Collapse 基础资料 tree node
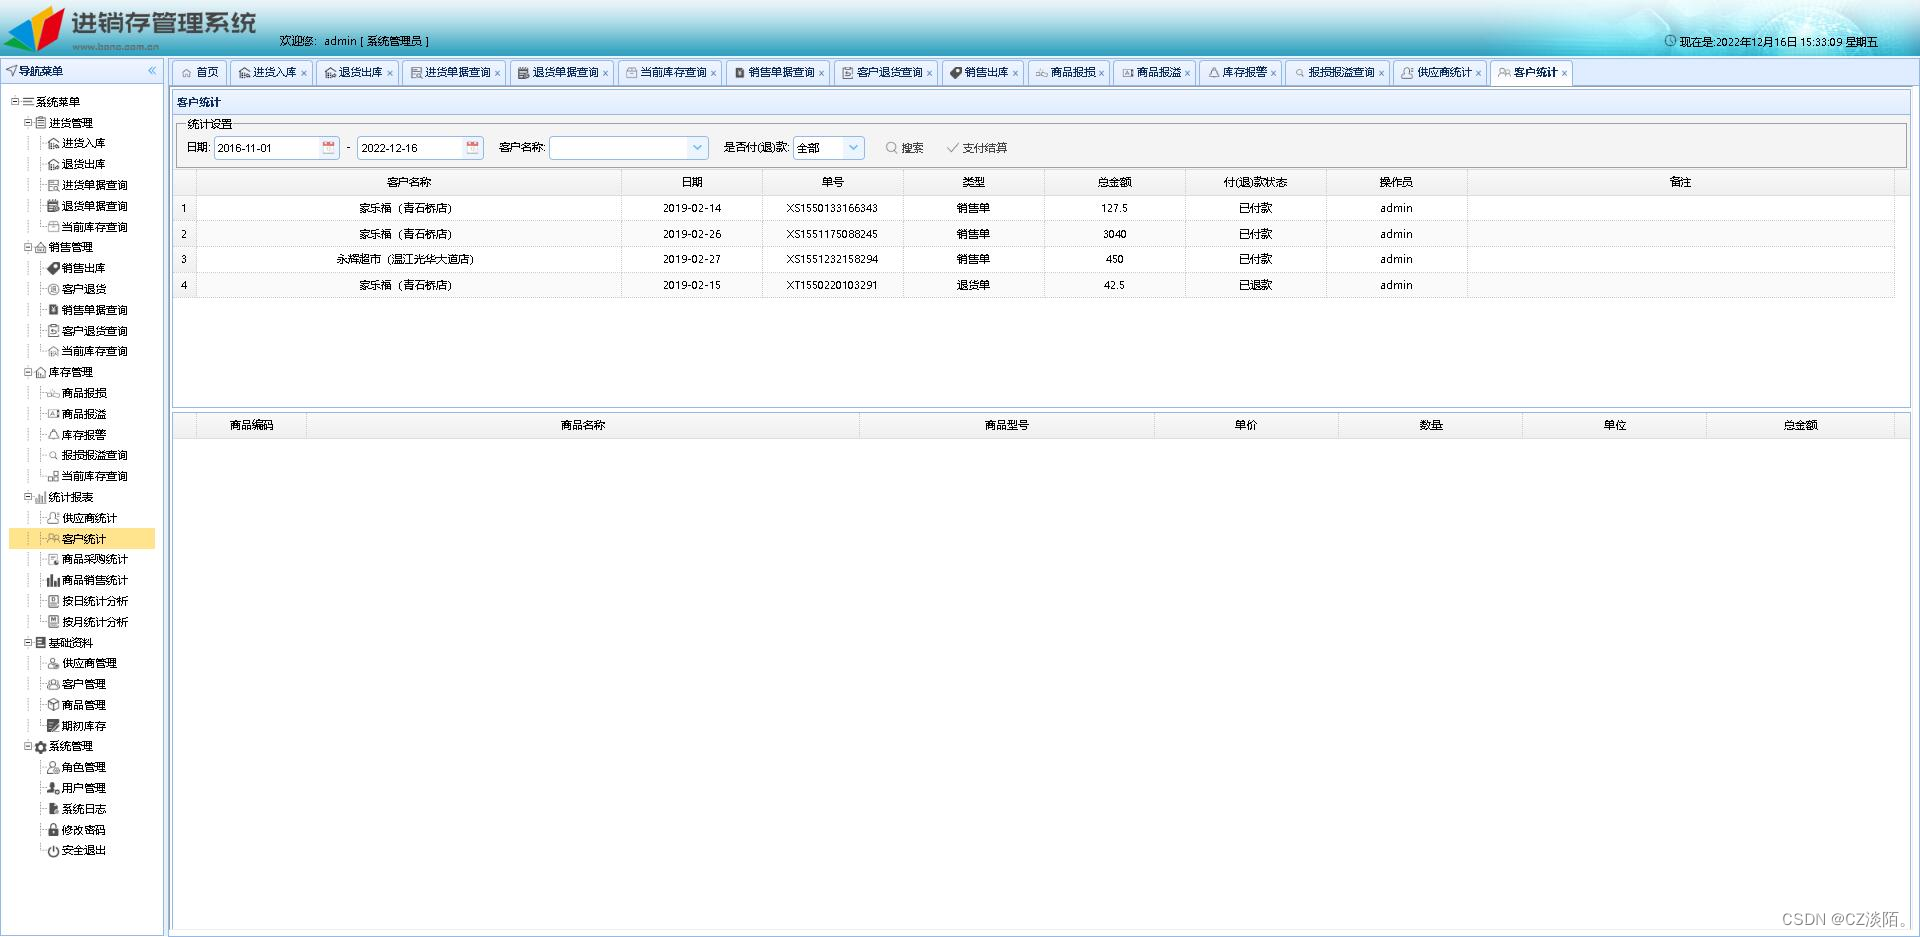This screenshot has height=937, width=1920. point(28,643)
